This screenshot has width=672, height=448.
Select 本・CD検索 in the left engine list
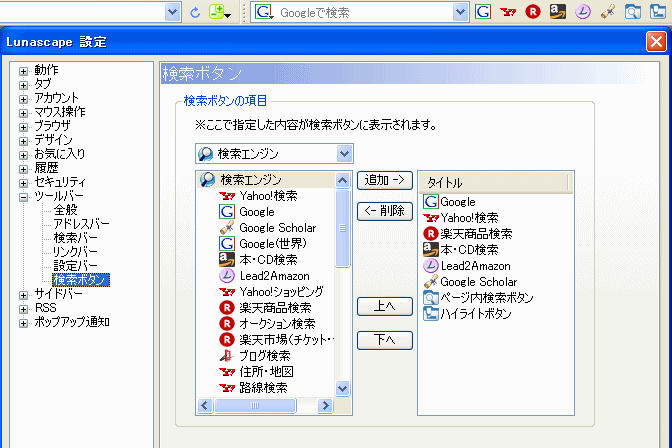(x=258, y=260)
